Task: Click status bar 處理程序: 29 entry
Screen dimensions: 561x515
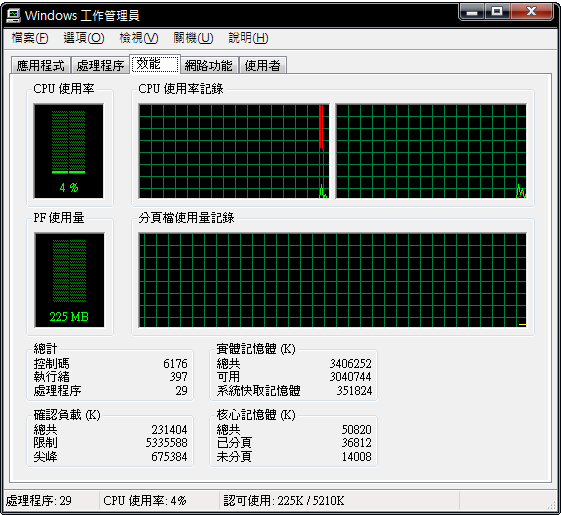Action: [39, 500]
